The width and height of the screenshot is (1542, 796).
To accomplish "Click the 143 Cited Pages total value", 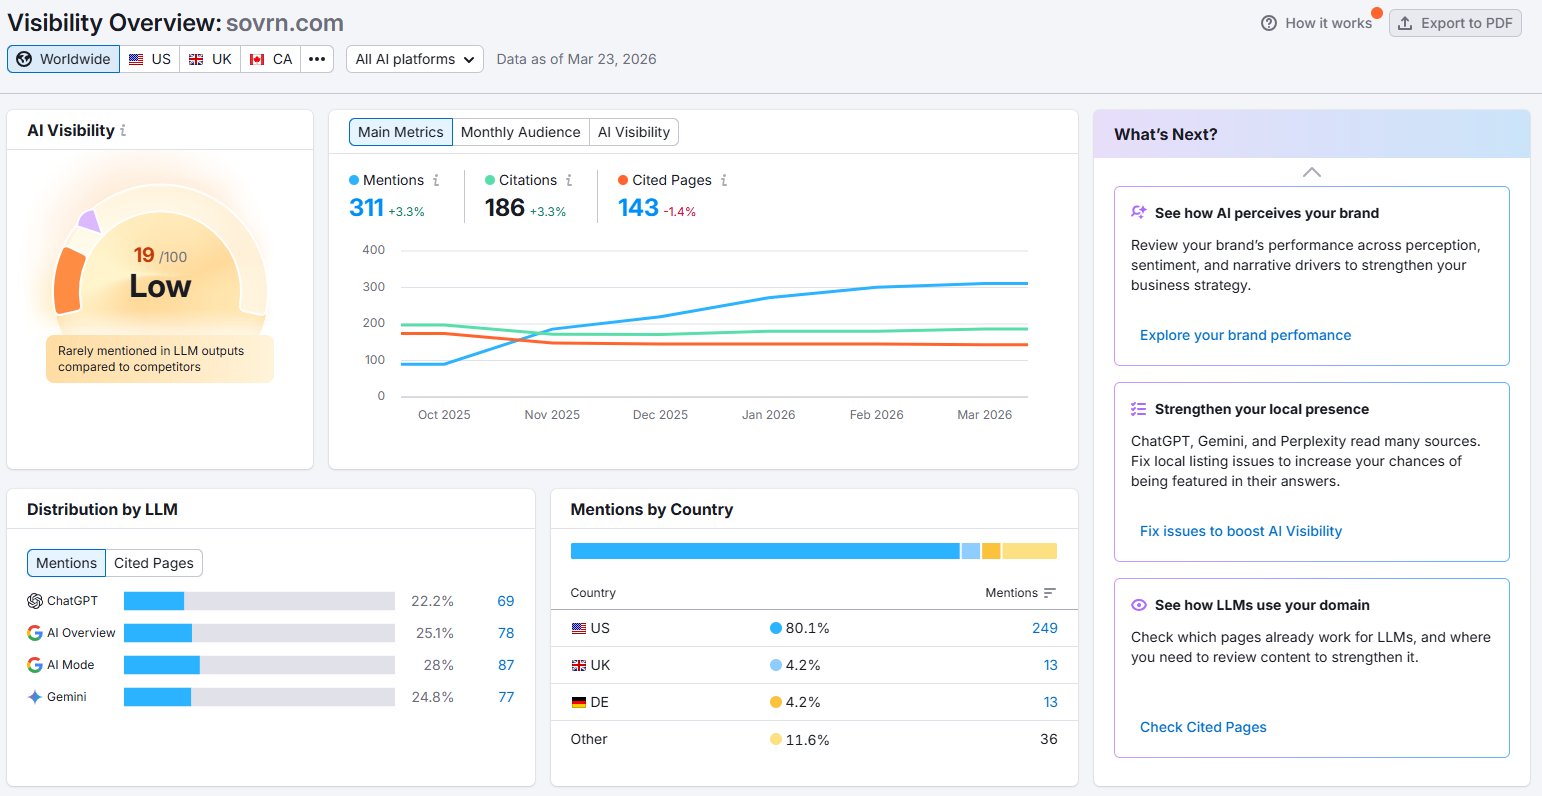I will tap(638, 207).
